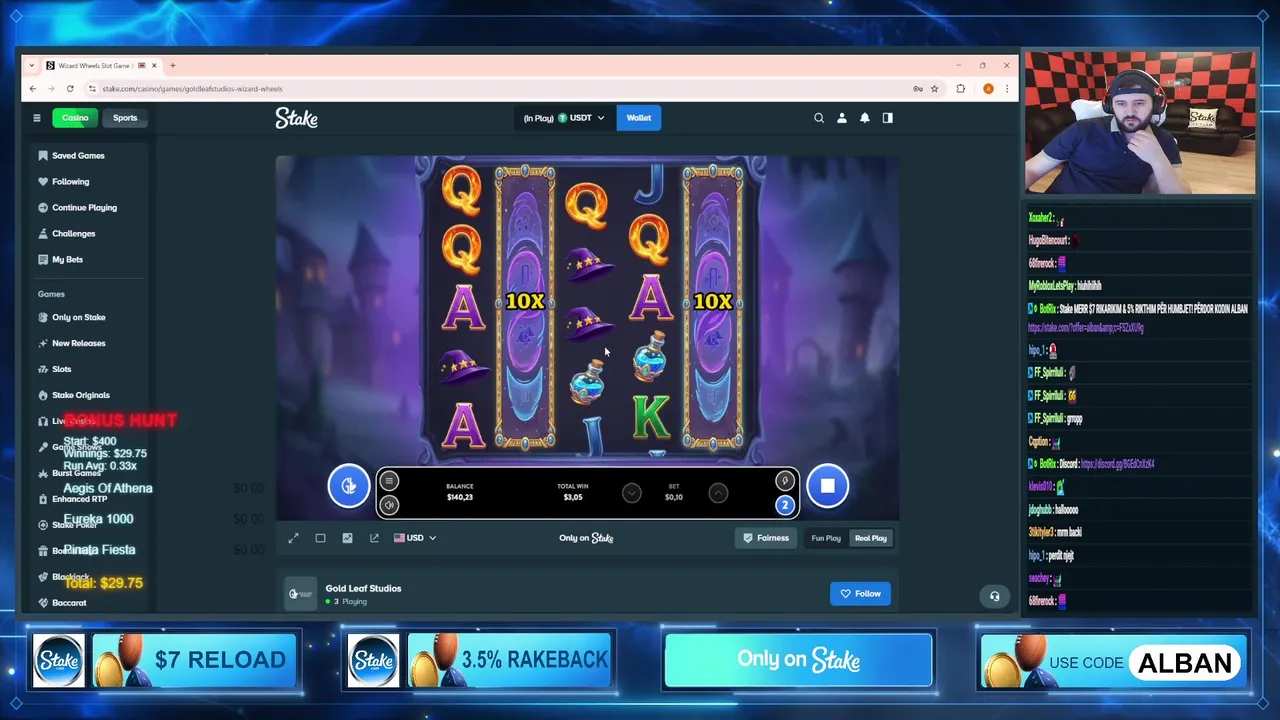The width and height of the screenshot is (1280, 720).
Task: Open the slot game menu icon
Action: (x=389, y=481)
